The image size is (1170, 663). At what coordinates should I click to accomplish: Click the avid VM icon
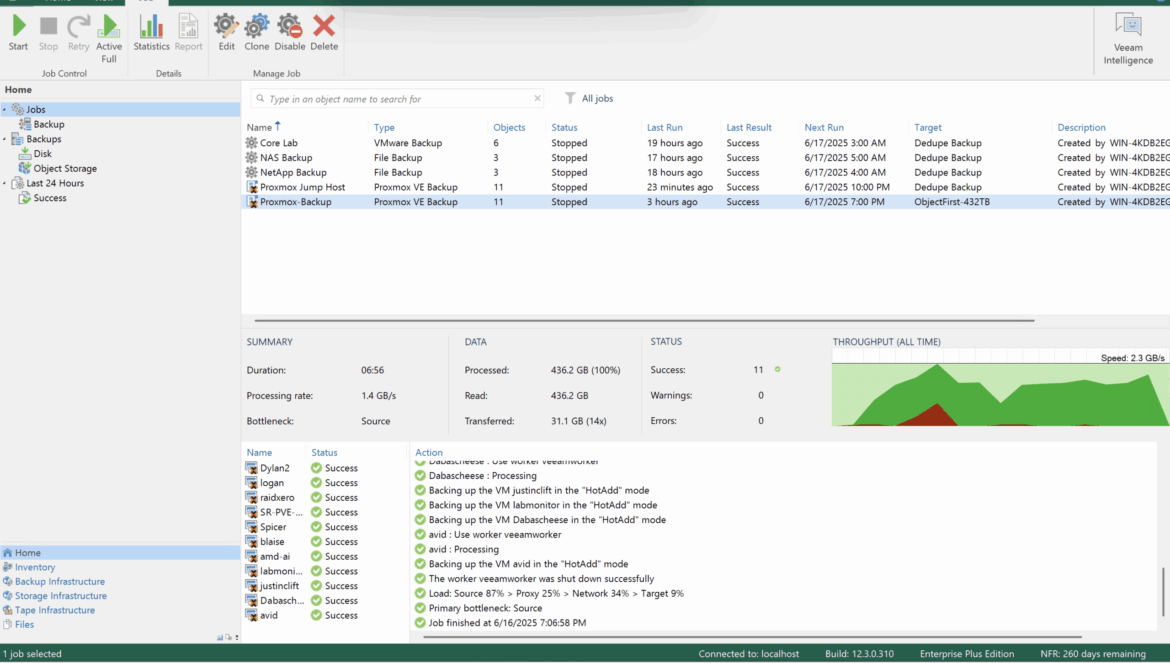click(x=251, y=615)
